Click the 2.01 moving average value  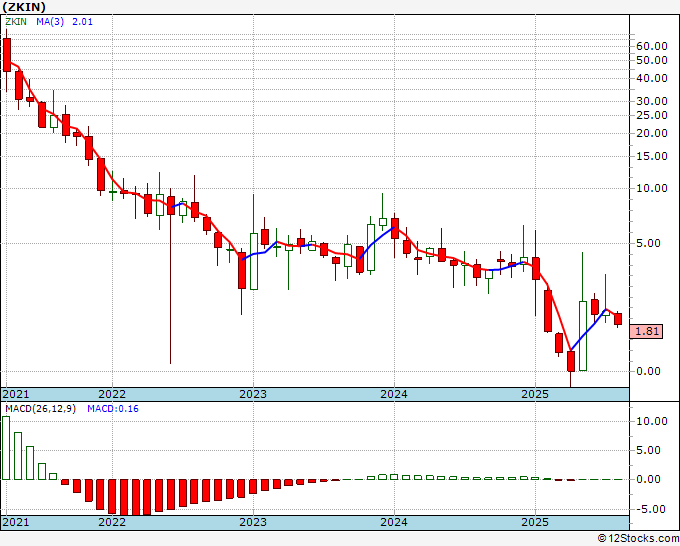82,22
